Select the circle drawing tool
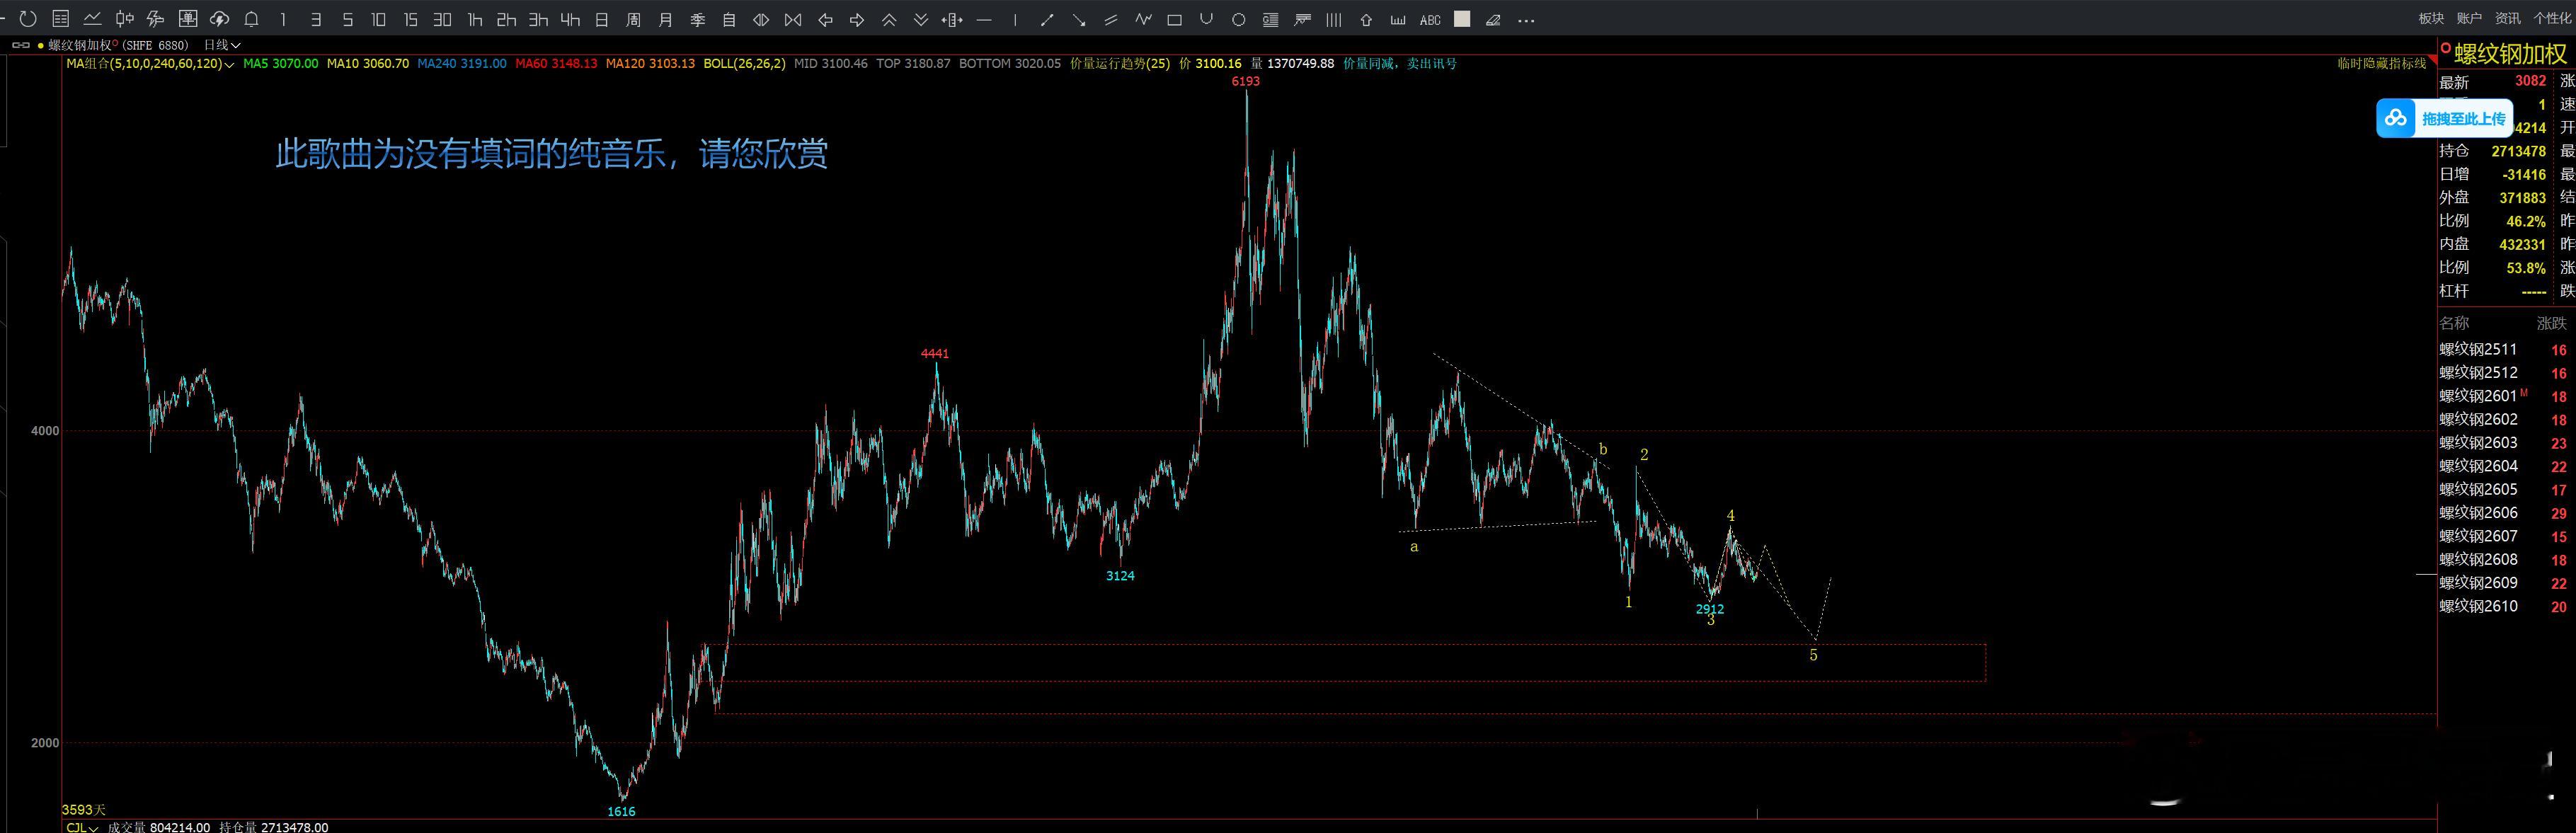Image resolution: width=2576 pixels, height=833 pixels. pos(1238,19)
